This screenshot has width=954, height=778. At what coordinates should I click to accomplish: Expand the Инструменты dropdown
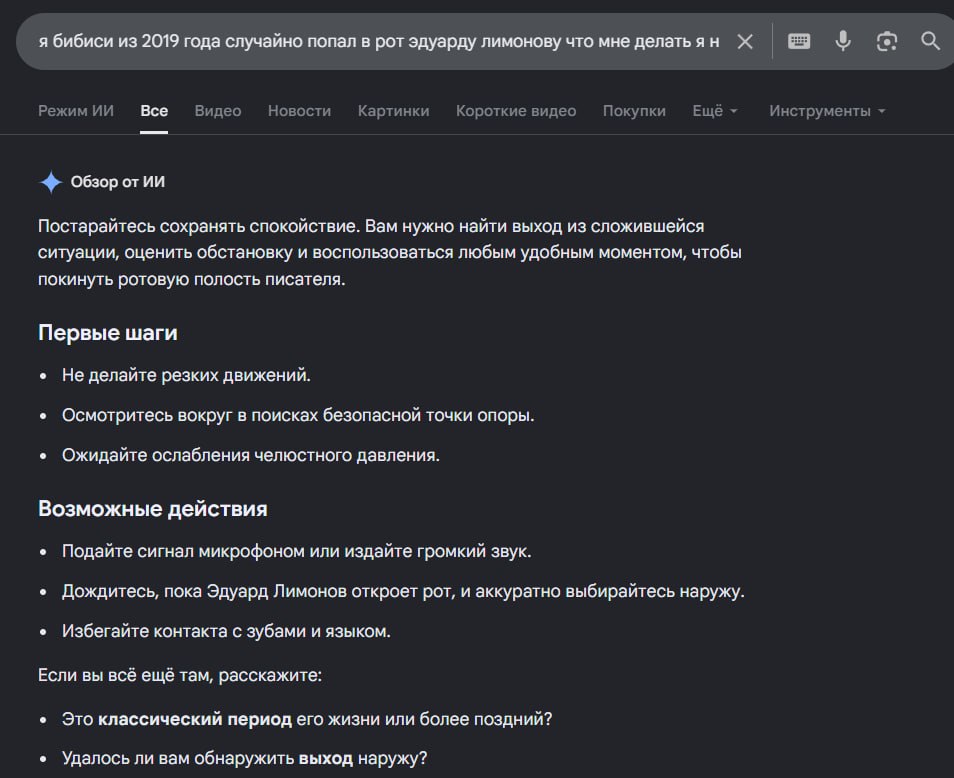(x=827, y=111)
